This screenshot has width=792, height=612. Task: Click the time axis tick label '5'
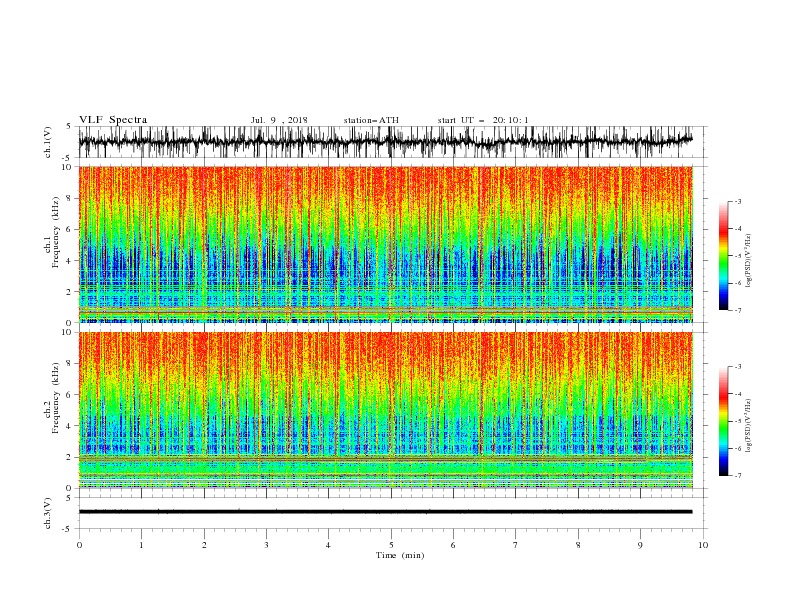pyautogui.click(x=391, y=545)
